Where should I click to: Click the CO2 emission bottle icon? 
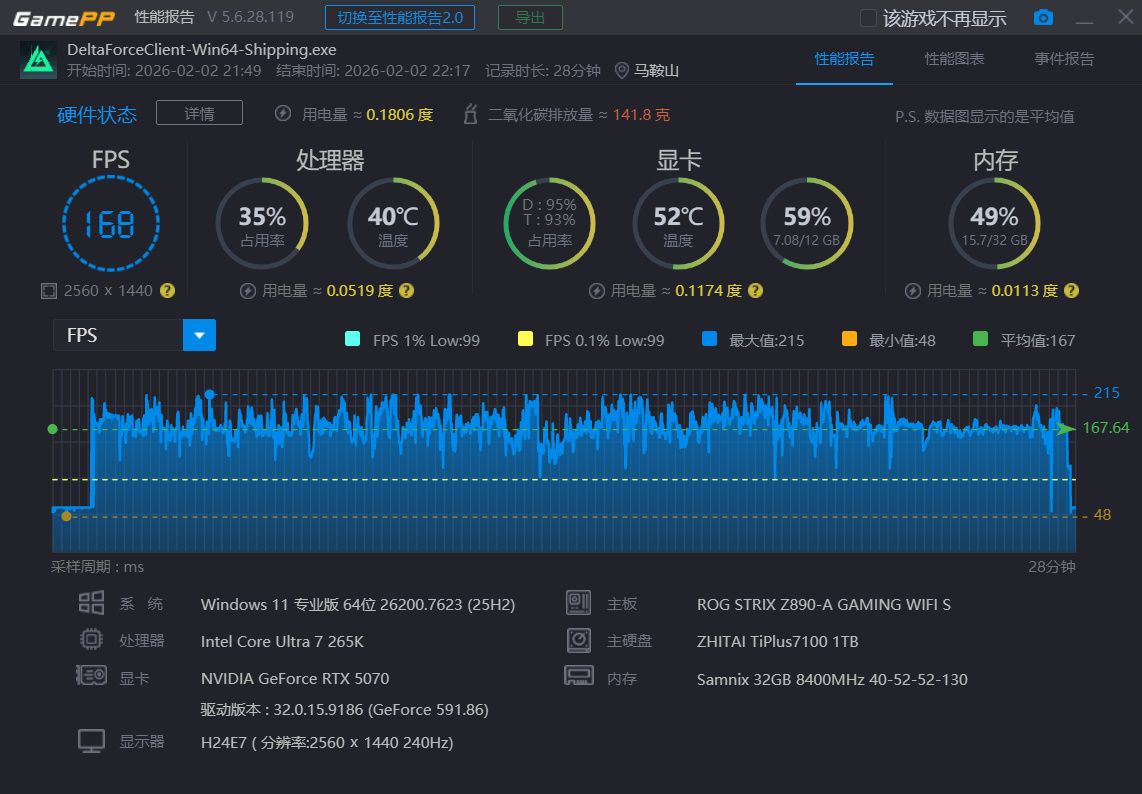point(470,114)
